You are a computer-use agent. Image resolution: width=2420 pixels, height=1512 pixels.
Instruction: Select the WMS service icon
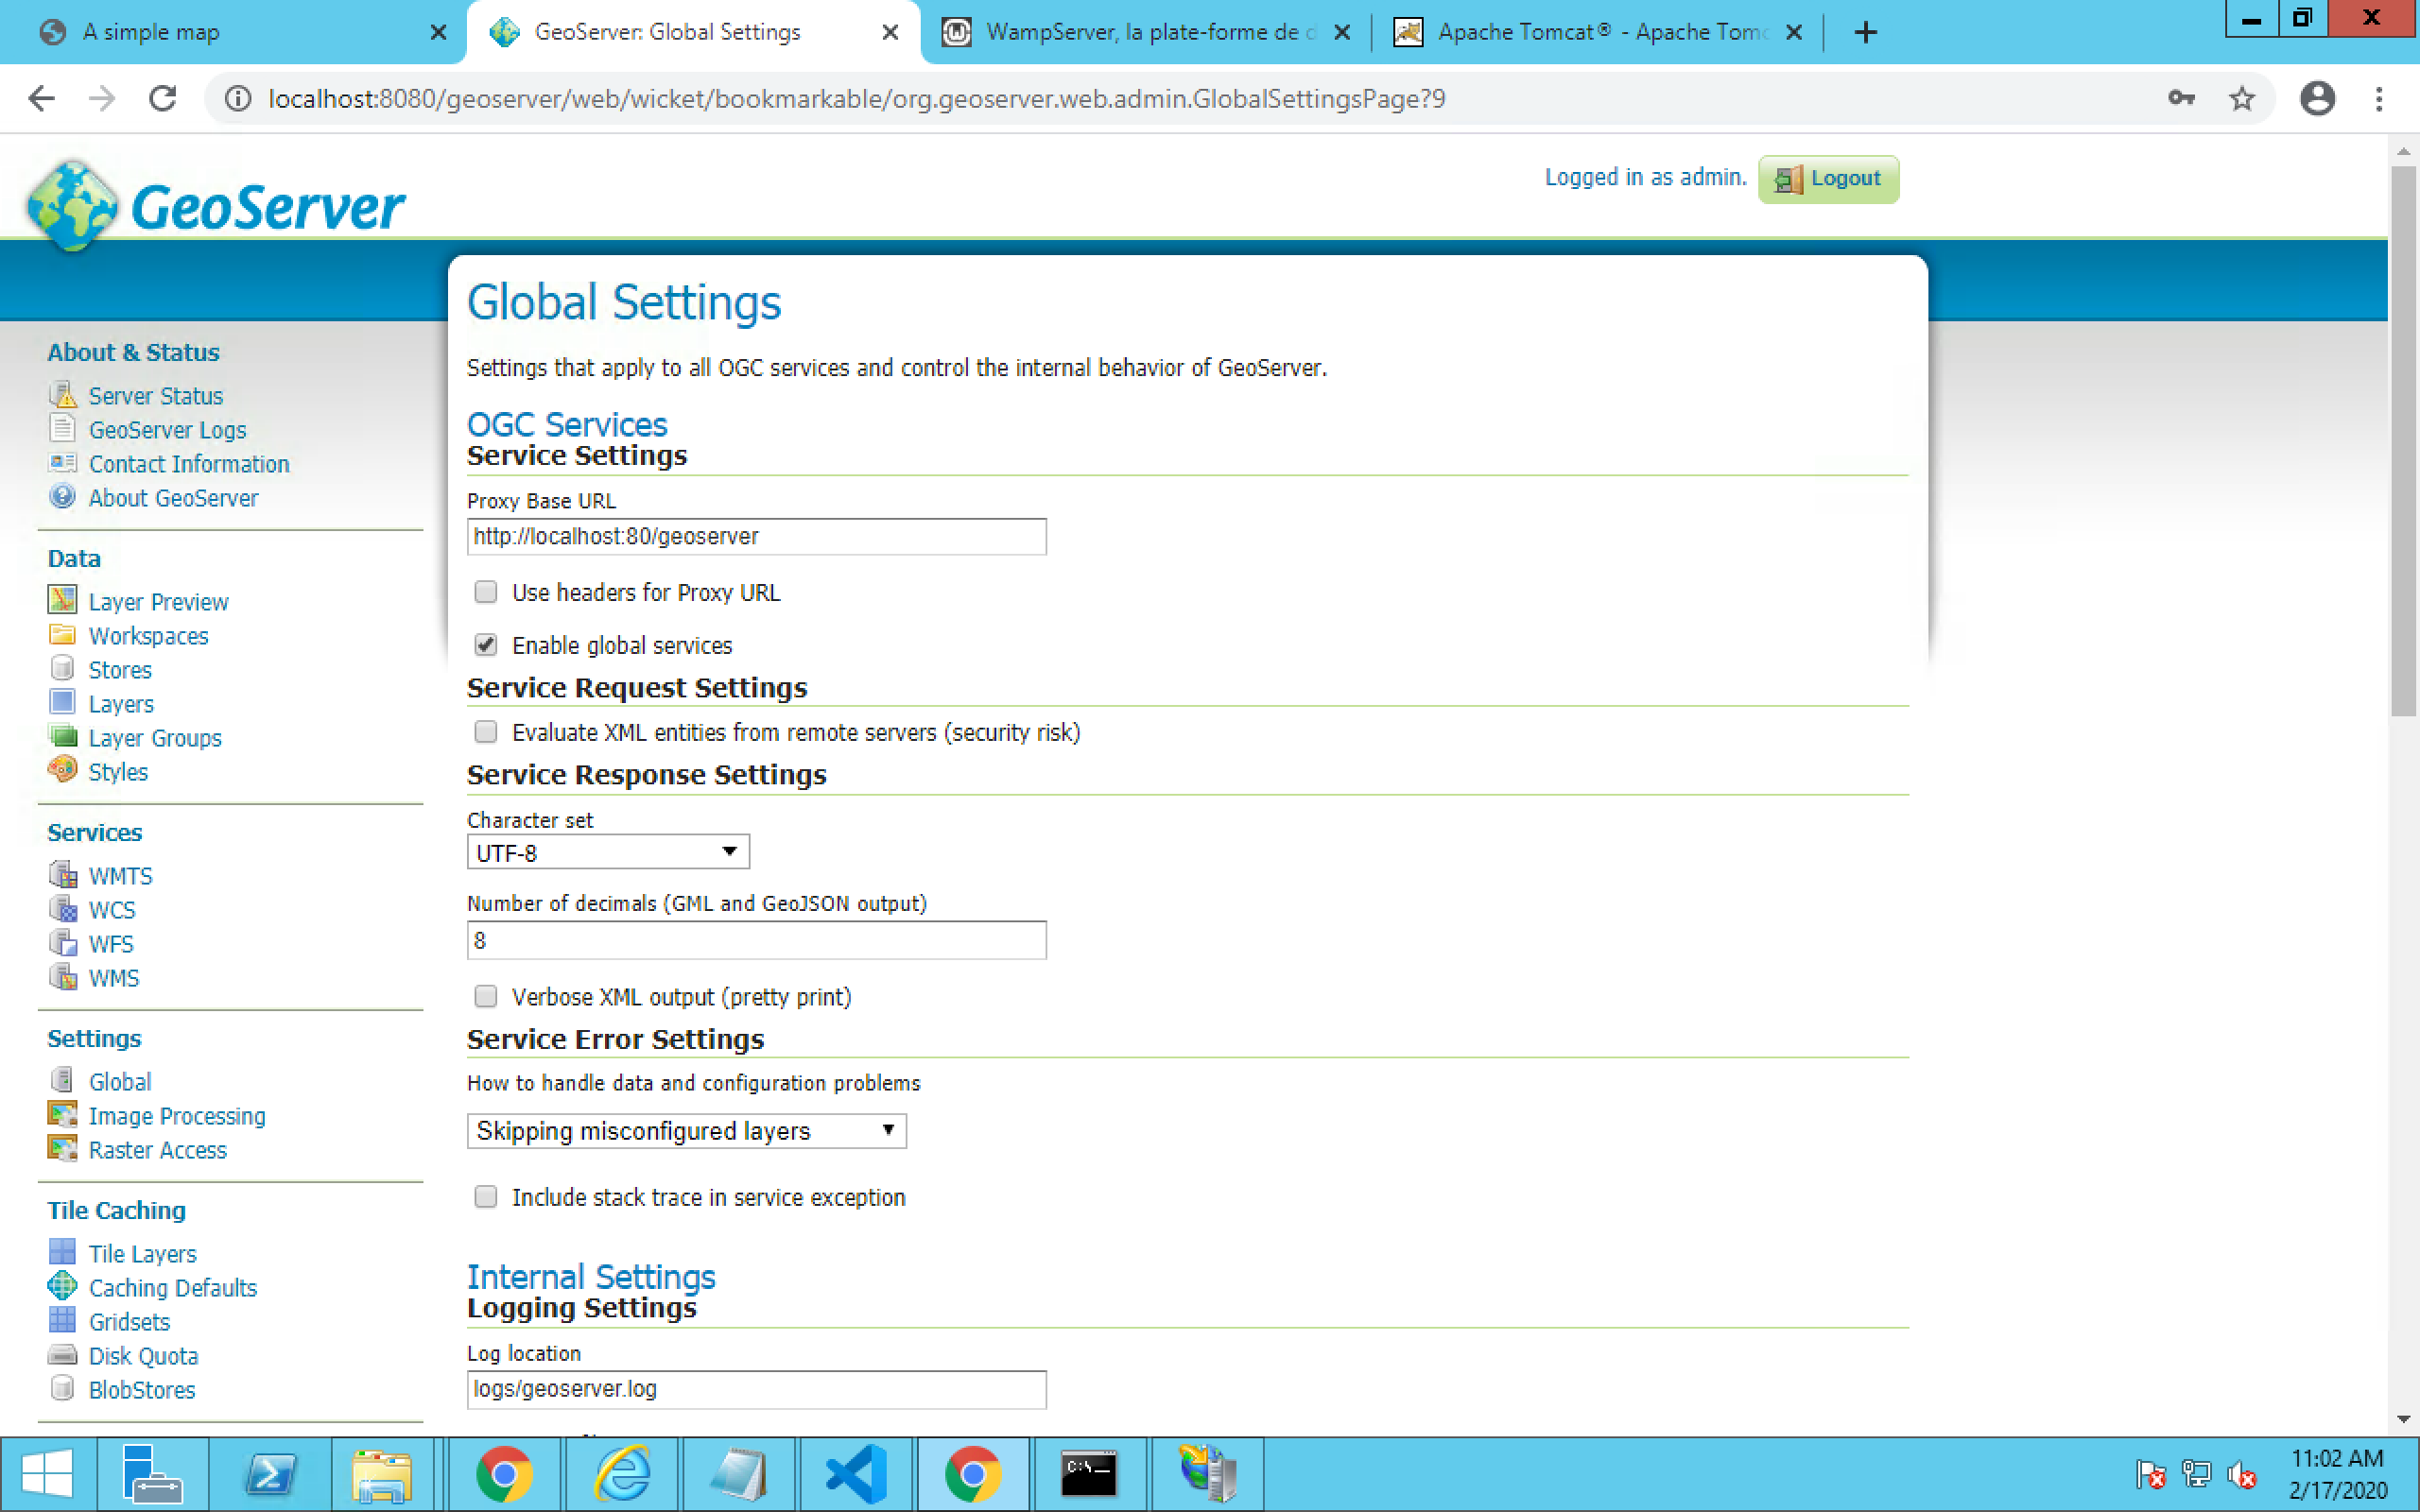tap(63, 977)
